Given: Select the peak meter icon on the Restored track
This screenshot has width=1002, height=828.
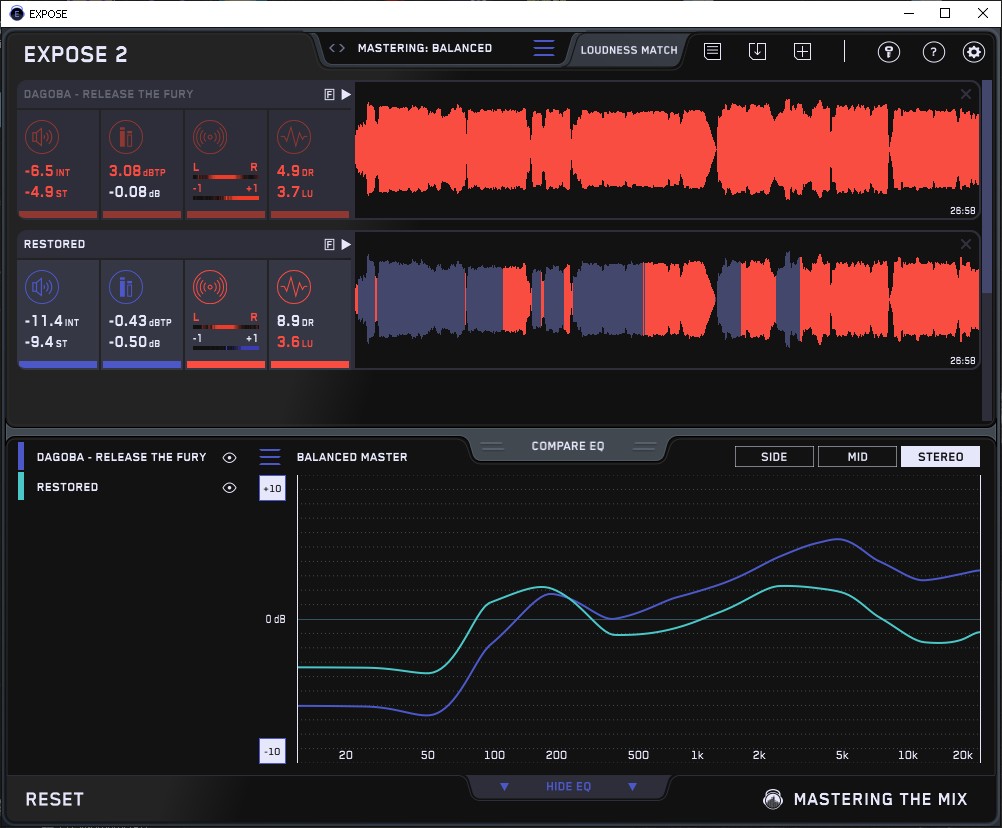Looking at the screenshot, I should point(126,287).
